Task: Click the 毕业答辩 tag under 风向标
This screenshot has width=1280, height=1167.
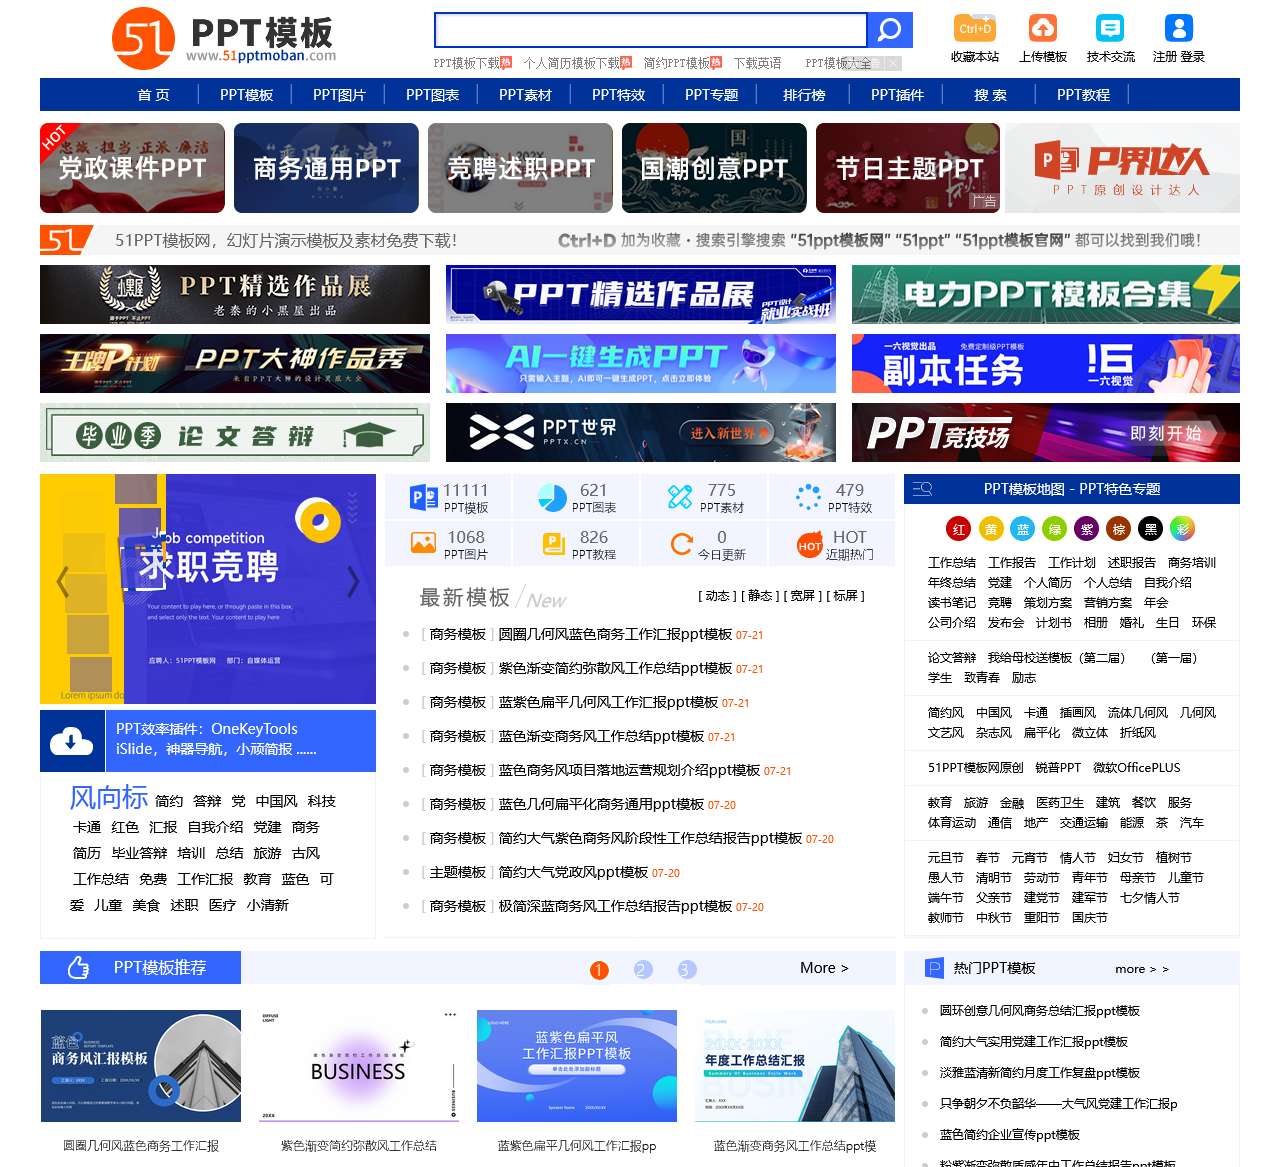Action: pos(139,853)
